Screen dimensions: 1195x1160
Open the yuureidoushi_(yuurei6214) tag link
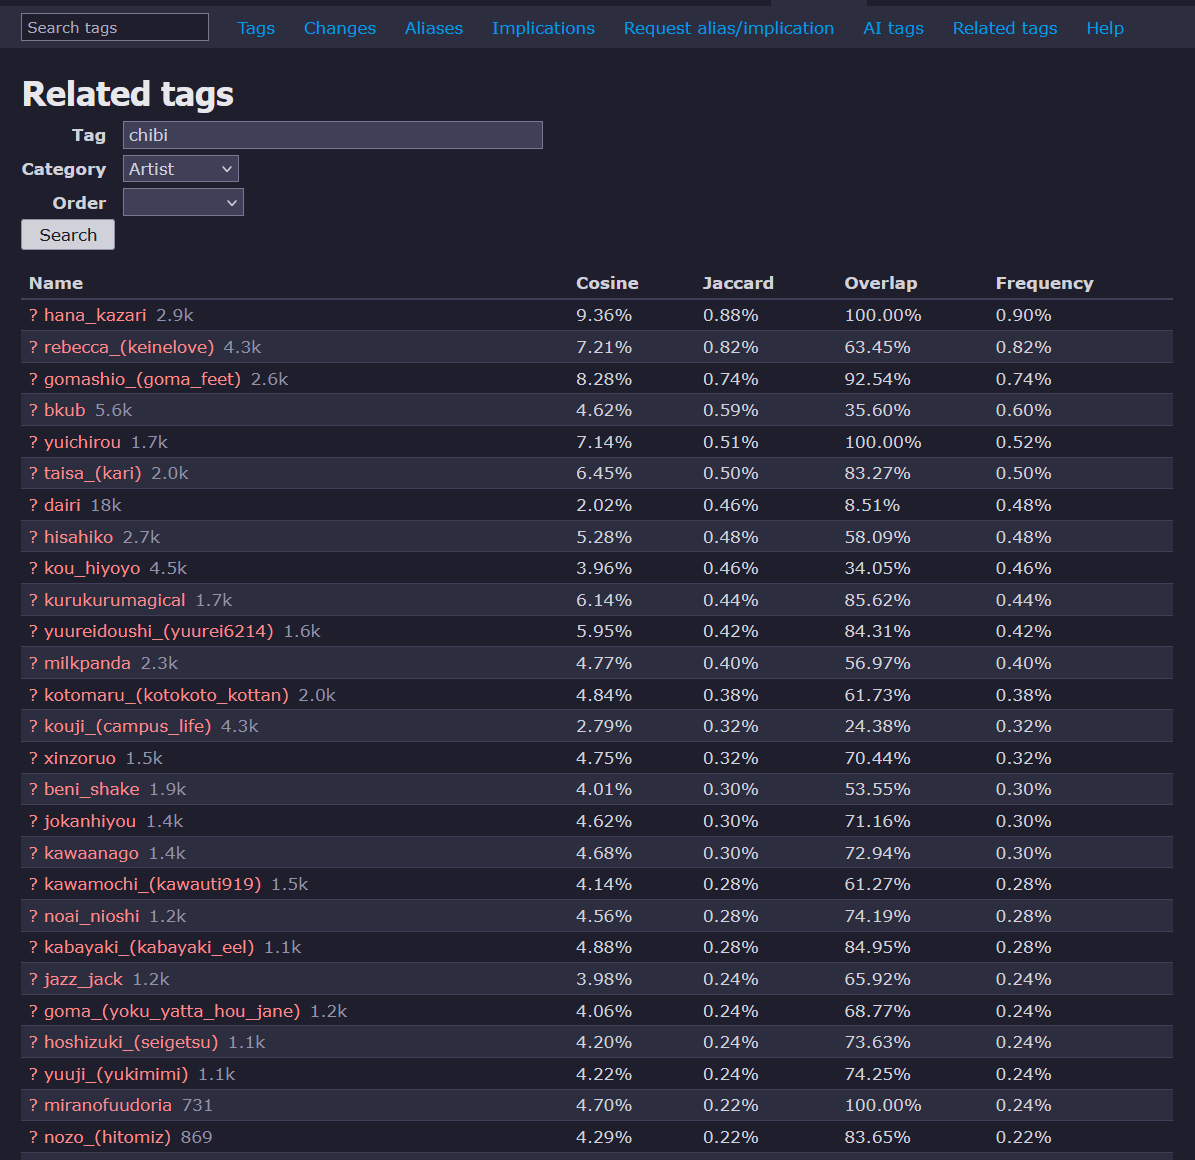click(159, 632)
